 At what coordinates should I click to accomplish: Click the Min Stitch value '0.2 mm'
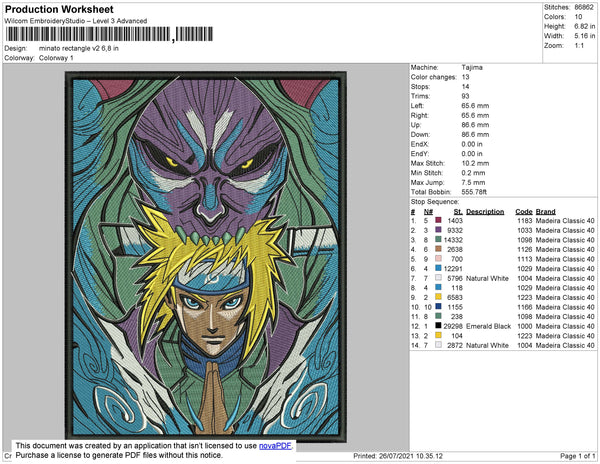pyautogui.click(x=473, y=173)
